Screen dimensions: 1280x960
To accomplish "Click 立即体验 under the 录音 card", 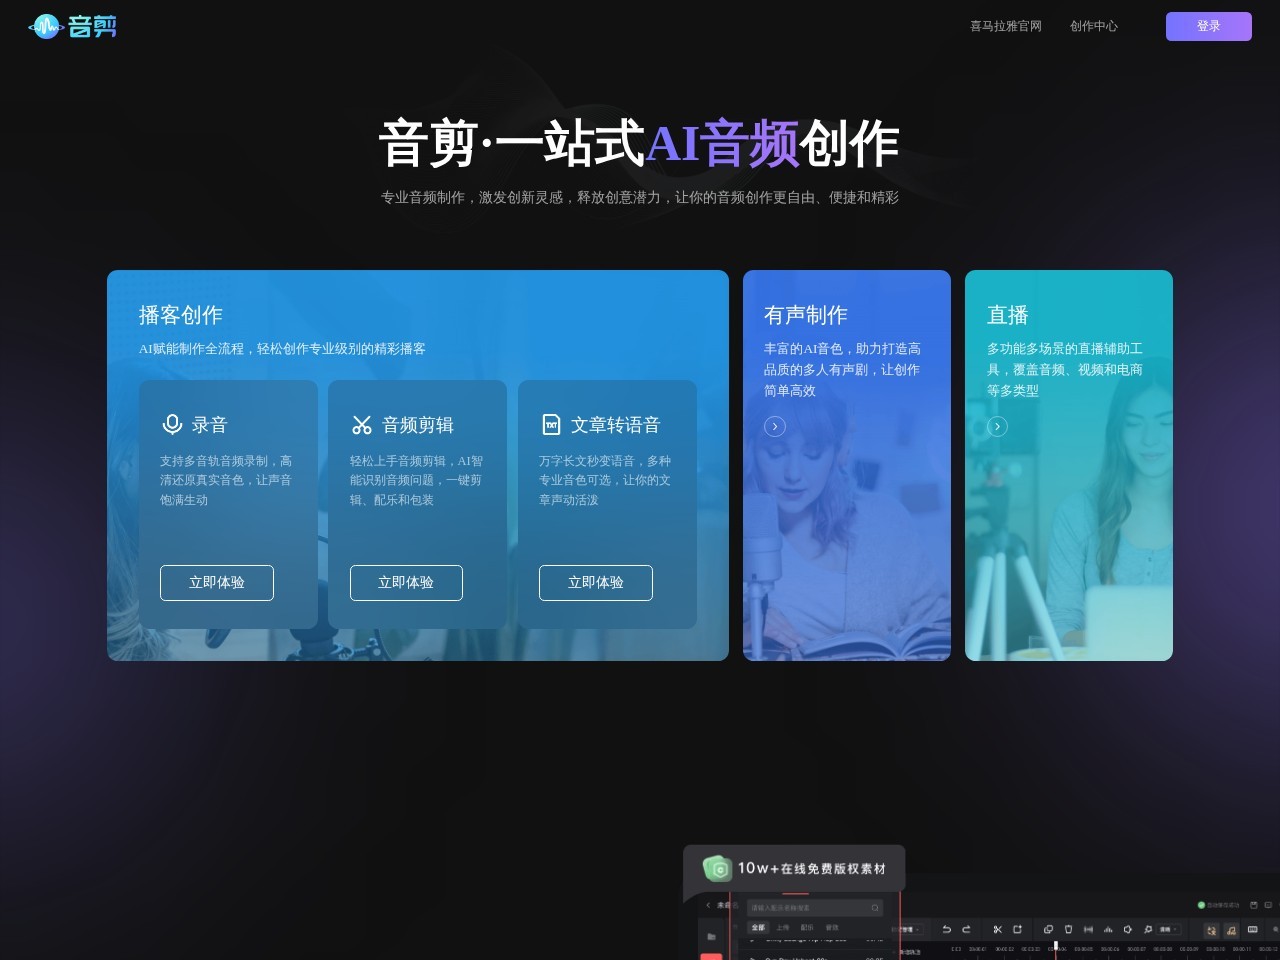I will pos(216,583).
